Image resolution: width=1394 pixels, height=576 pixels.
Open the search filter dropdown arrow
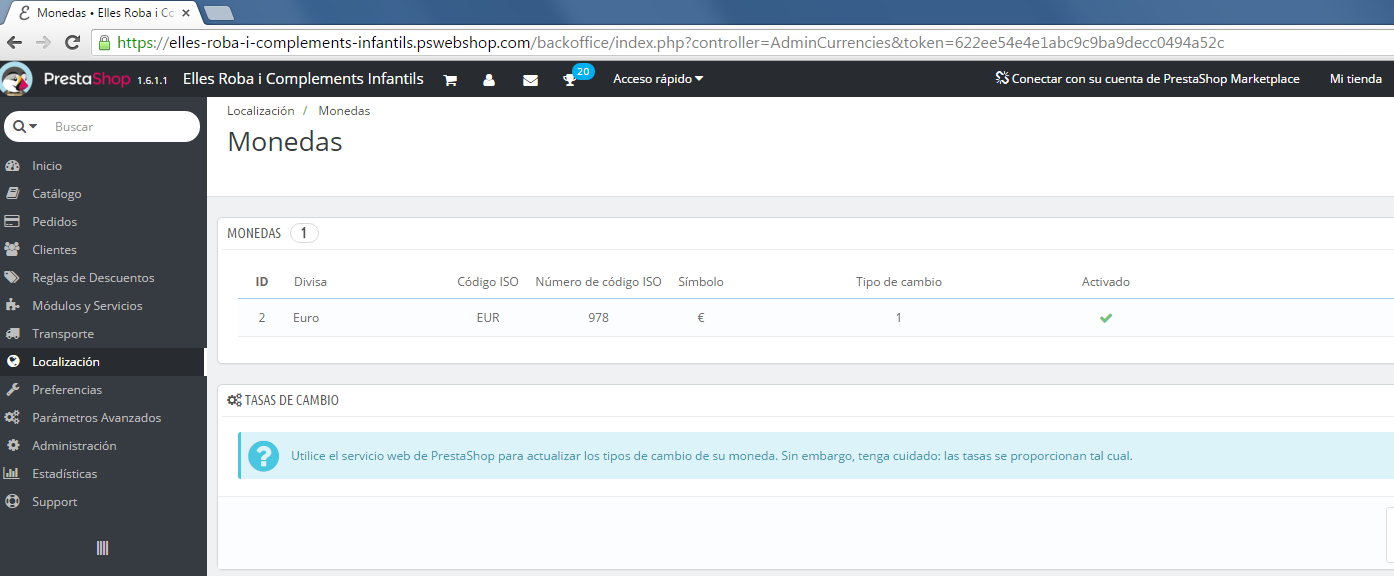coord(26,127)
